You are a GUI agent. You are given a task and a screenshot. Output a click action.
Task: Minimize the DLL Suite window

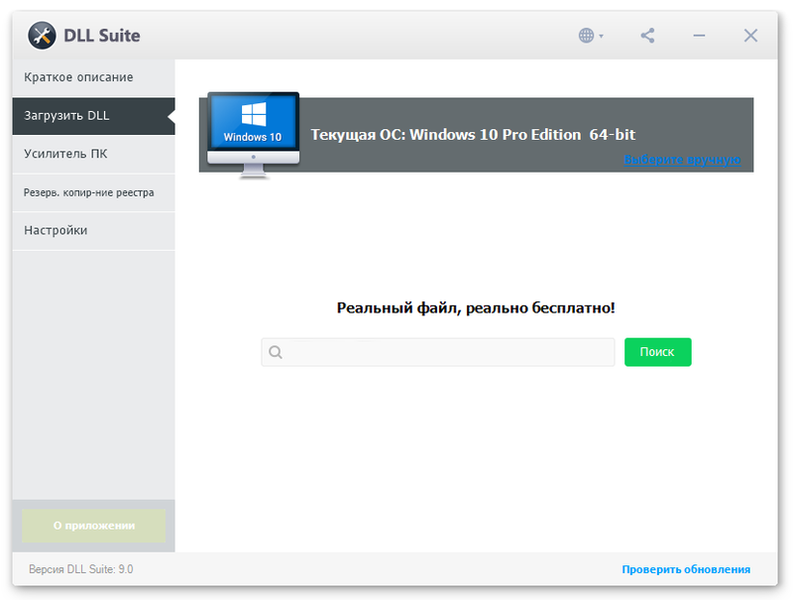[699, 35]
